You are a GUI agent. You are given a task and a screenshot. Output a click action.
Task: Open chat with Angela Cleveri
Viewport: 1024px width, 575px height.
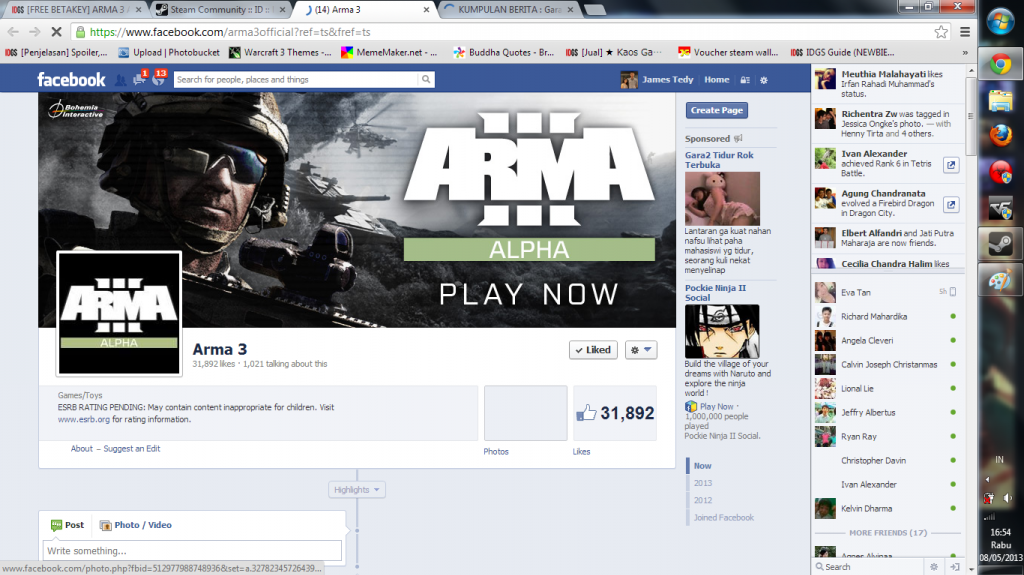click(888, 340)
